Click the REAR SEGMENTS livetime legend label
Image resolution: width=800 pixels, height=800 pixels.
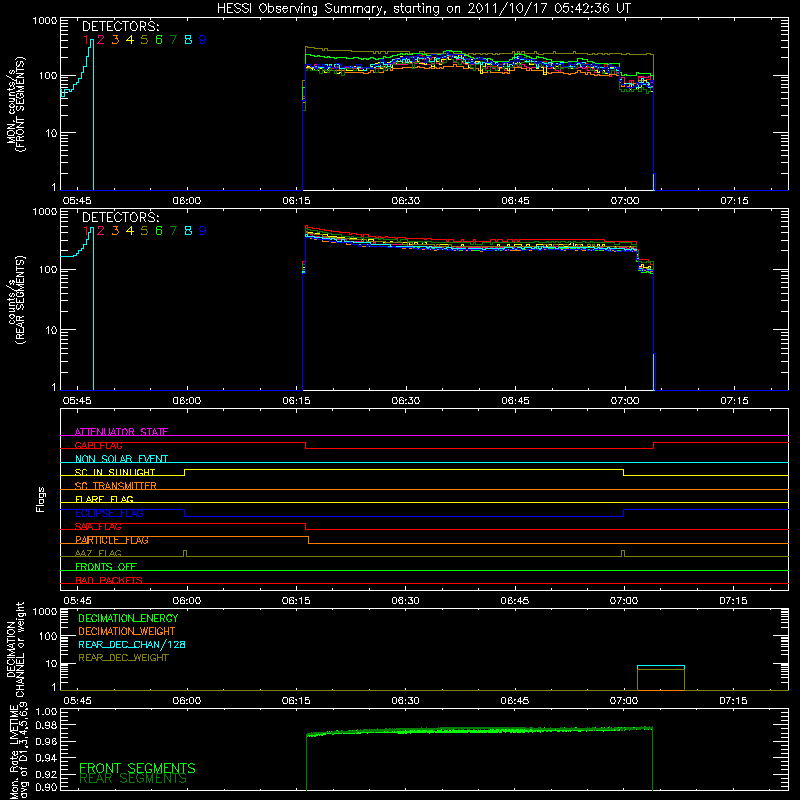click(x=133, y=779)
